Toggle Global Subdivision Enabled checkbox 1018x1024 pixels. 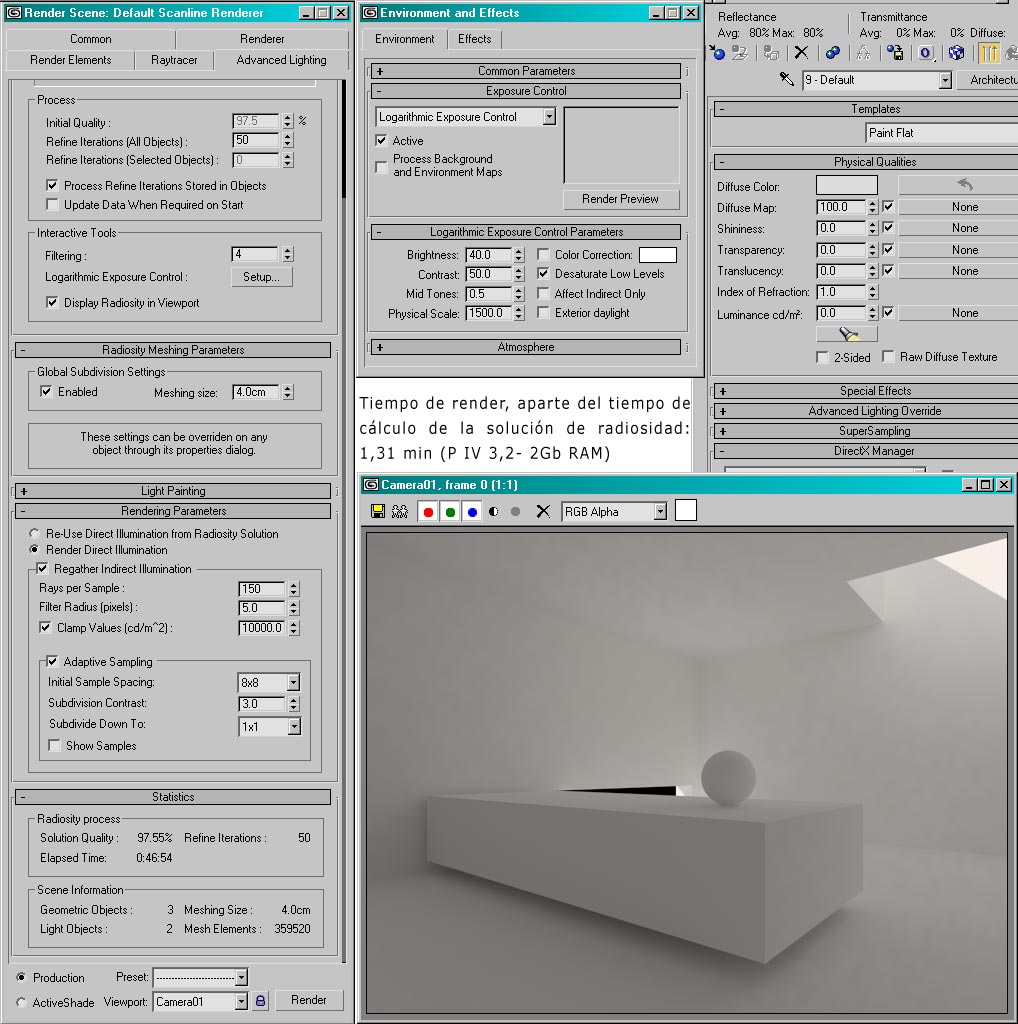pos(46,391)
